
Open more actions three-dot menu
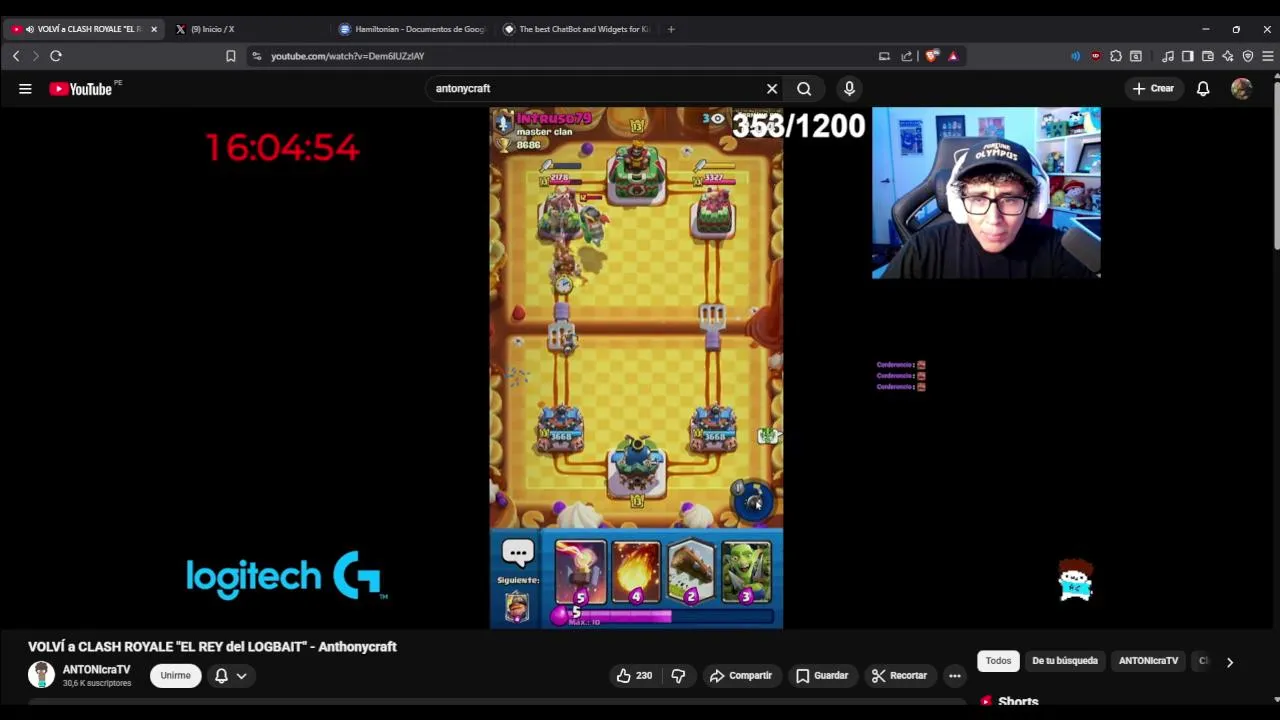pyautogui.click(x=955, y=676)
